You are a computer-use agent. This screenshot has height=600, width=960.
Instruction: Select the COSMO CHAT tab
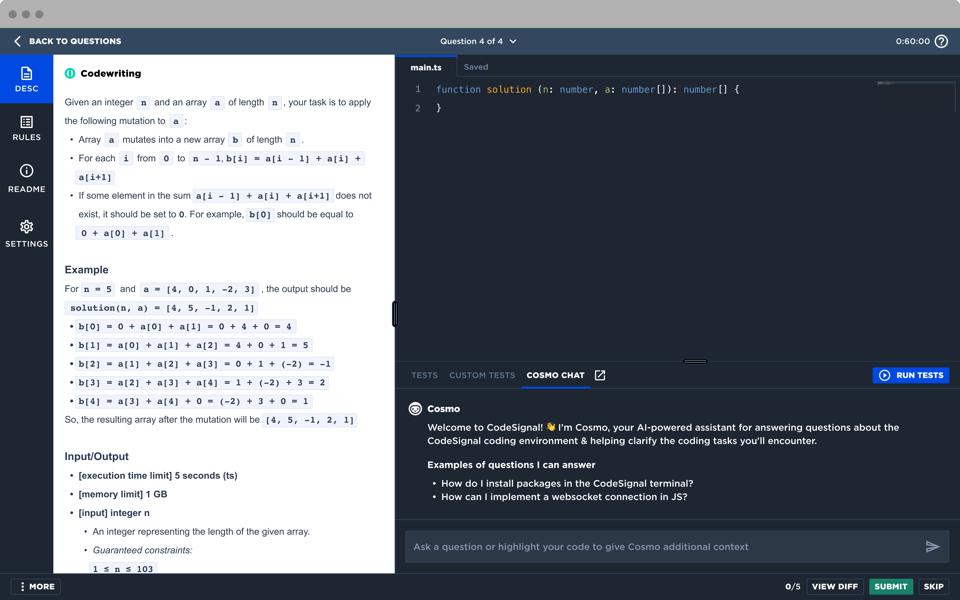(556, 375)
